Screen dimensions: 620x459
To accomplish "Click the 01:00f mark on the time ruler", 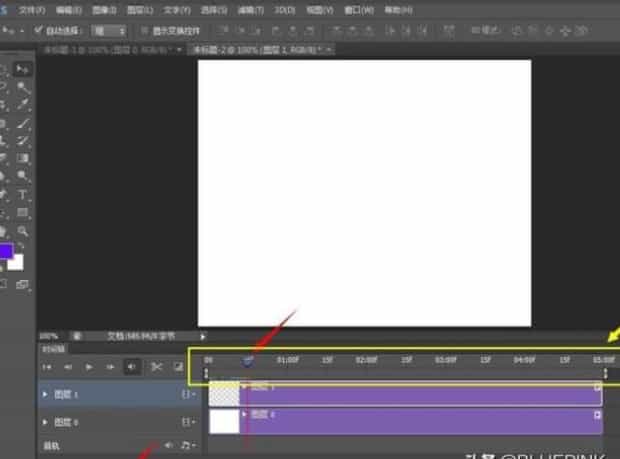I will pos(288,358).
